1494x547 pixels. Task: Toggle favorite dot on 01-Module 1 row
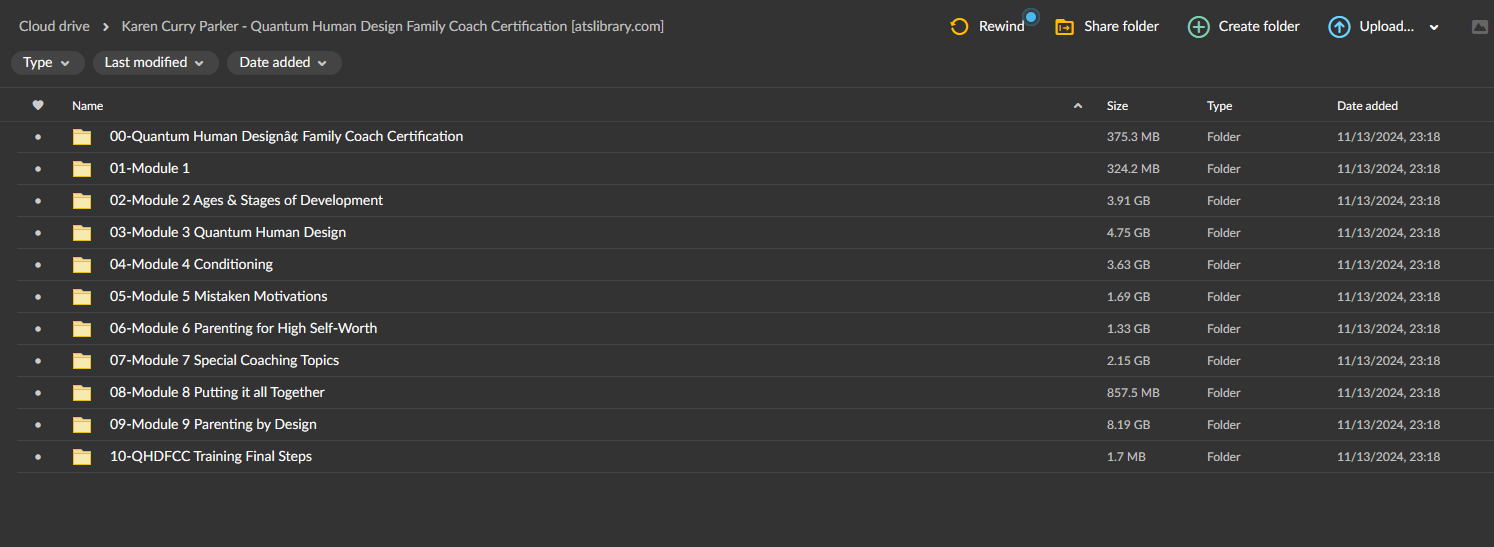coord(38,169)
